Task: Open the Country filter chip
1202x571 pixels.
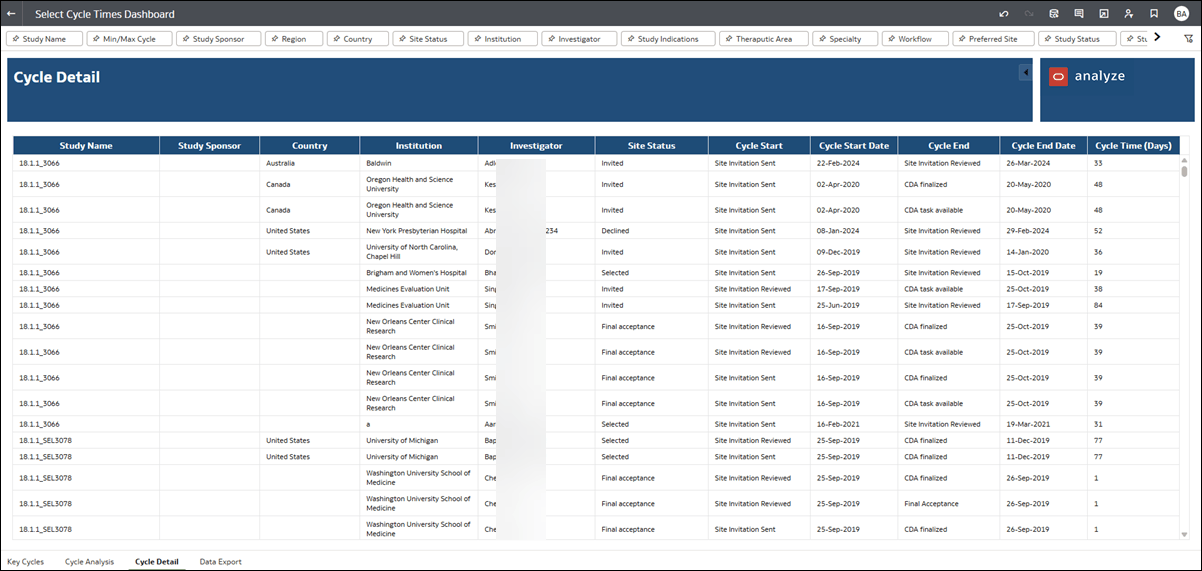Action: point(357,39)
